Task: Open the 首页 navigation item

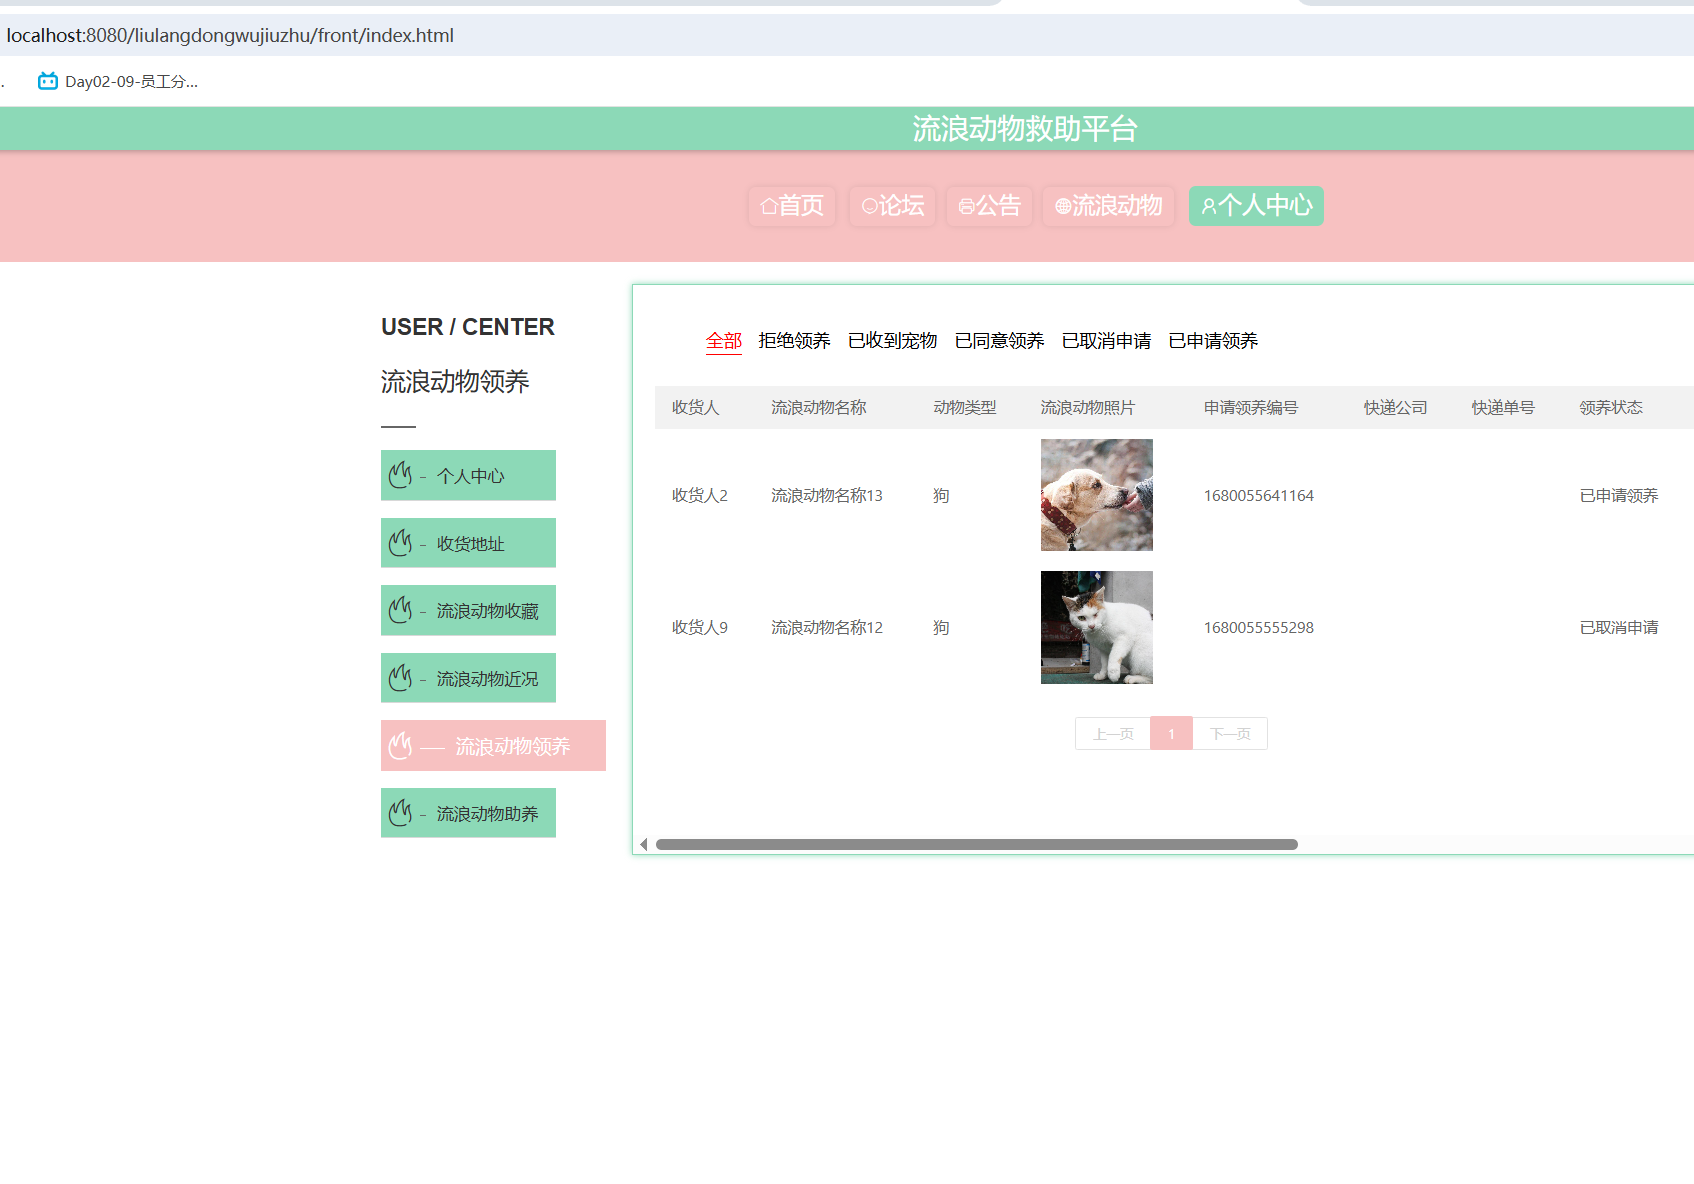Action: point(792,206)
